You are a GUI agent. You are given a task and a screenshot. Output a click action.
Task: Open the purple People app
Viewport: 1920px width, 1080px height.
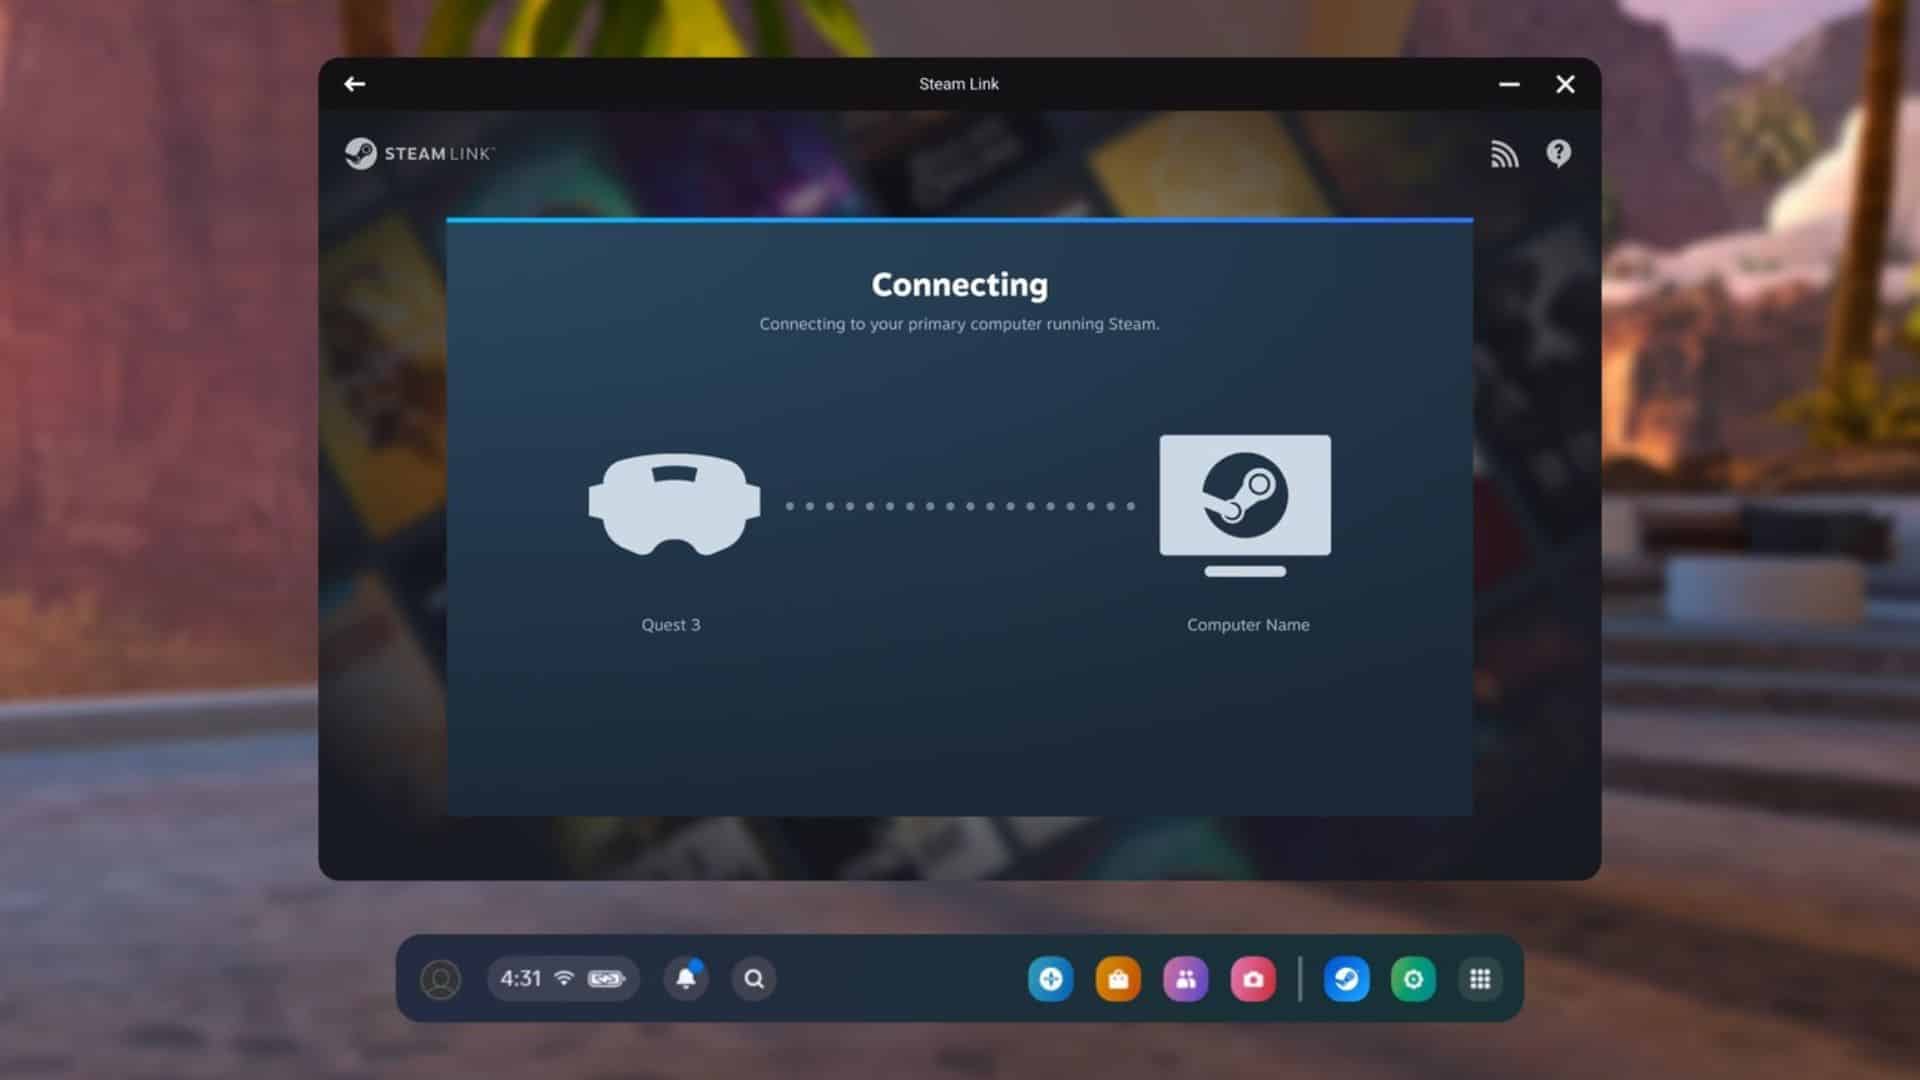1185,979
